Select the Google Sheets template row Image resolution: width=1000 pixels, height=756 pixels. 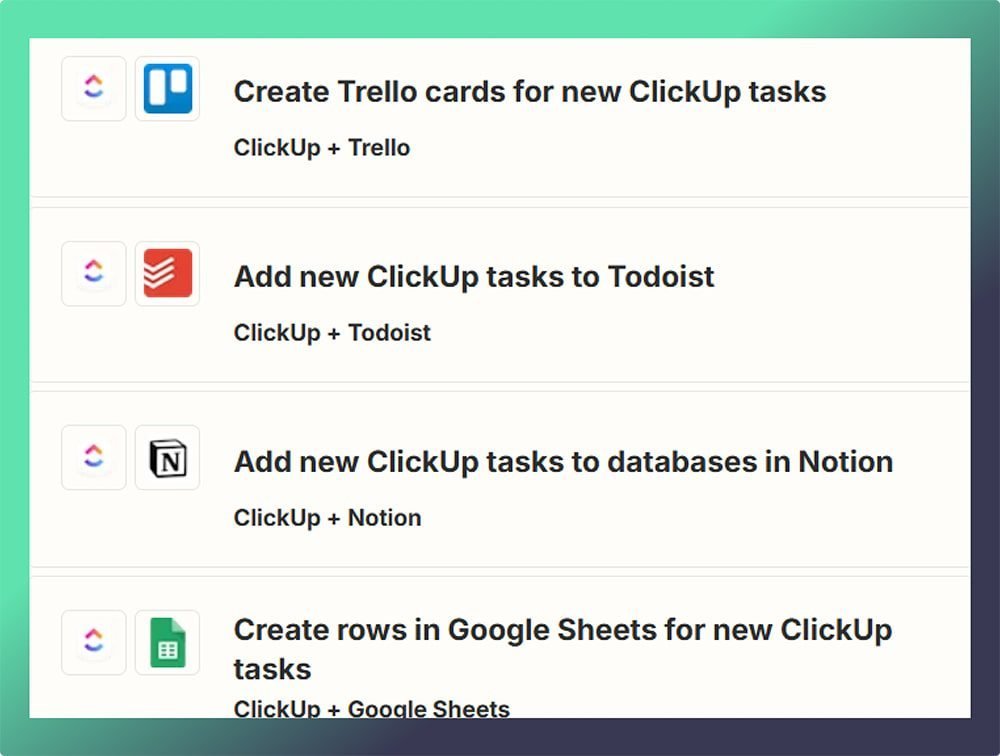[x=500, y=650]
